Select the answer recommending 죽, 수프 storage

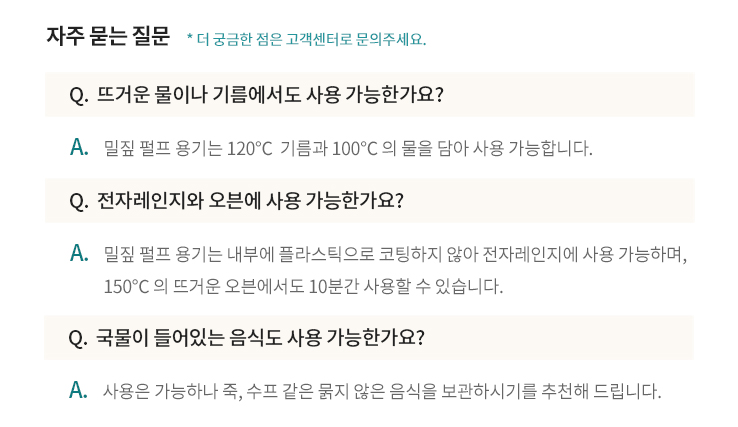click(382, 390)
